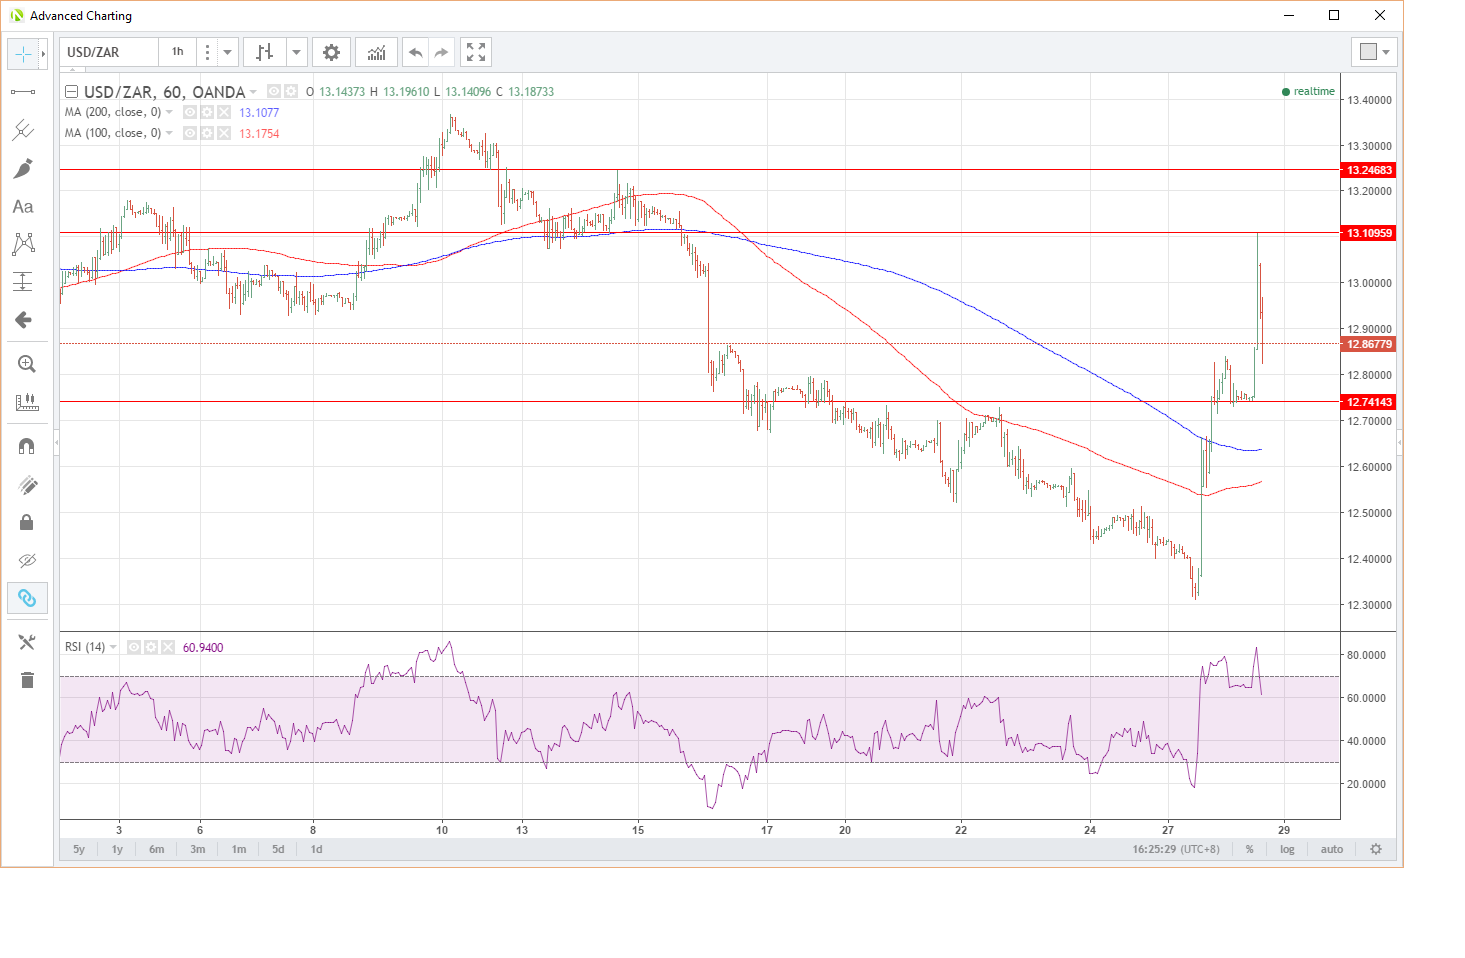Select the trend line drawing tool
This screenshot has height=958, width=1465.
click(23, 92)
